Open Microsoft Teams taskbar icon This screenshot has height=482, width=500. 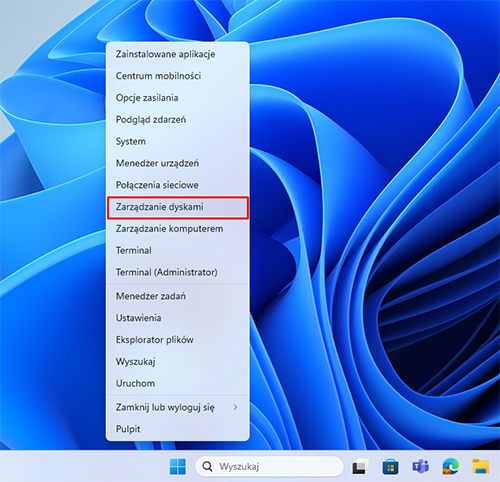pos(421,466)
